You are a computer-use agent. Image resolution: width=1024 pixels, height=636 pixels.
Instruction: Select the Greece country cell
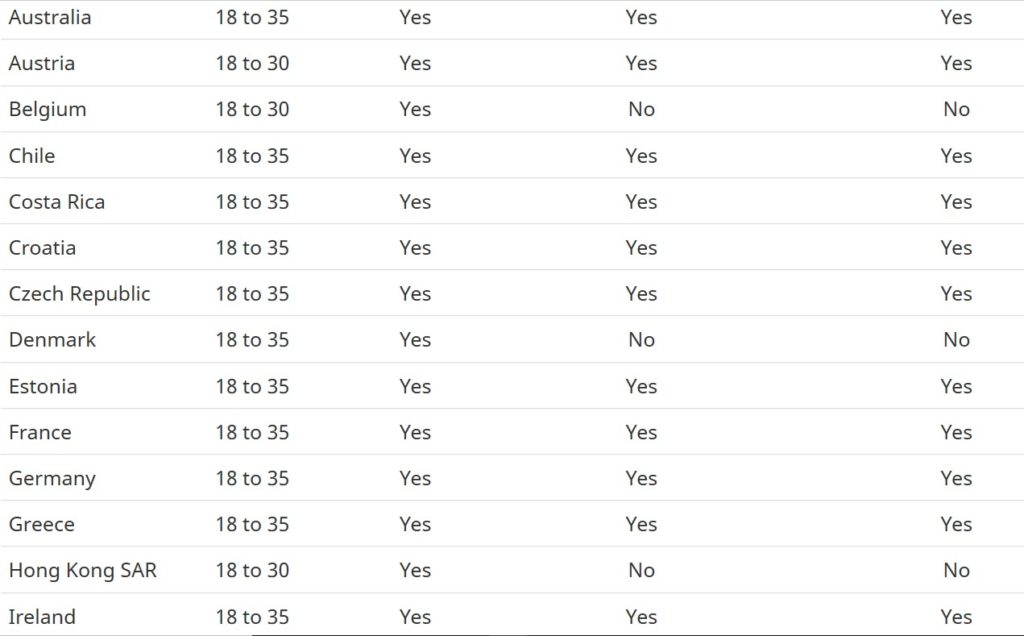[x=42, y=524]
